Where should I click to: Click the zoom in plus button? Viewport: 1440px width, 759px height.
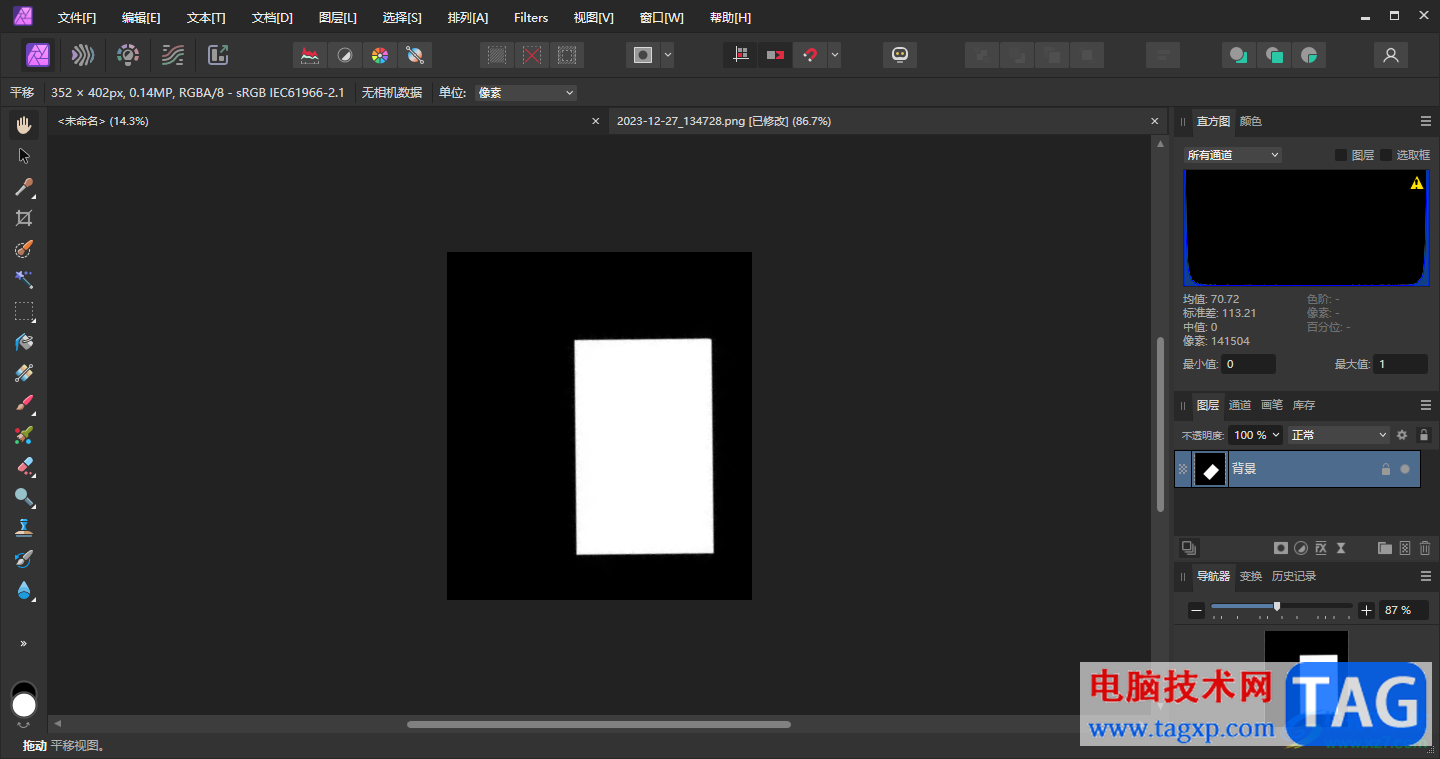click(x=1366, y=610)
